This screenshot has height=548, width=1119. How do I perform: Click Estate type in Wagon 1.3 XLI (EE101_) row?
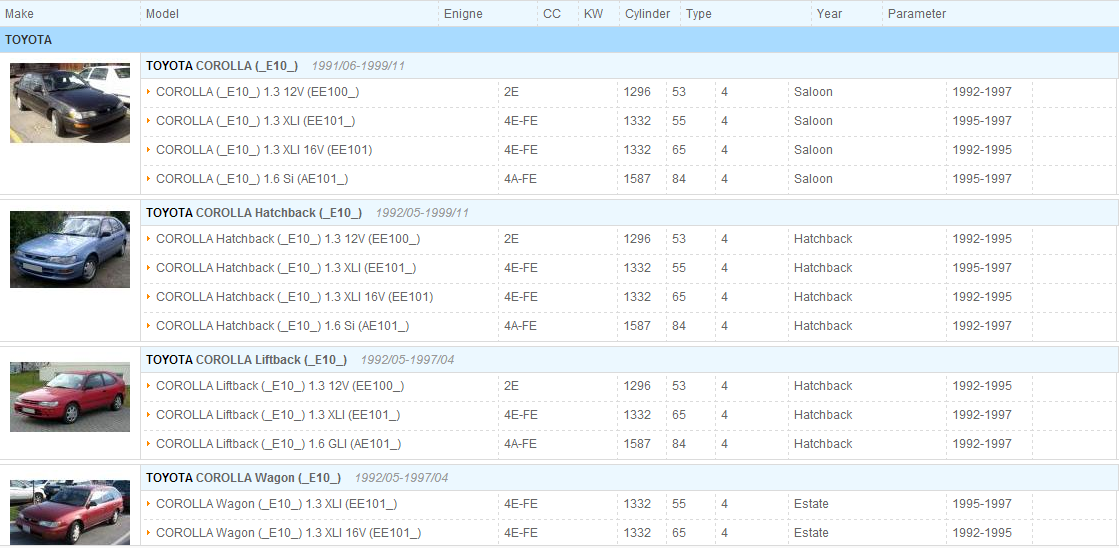(811, 504)
